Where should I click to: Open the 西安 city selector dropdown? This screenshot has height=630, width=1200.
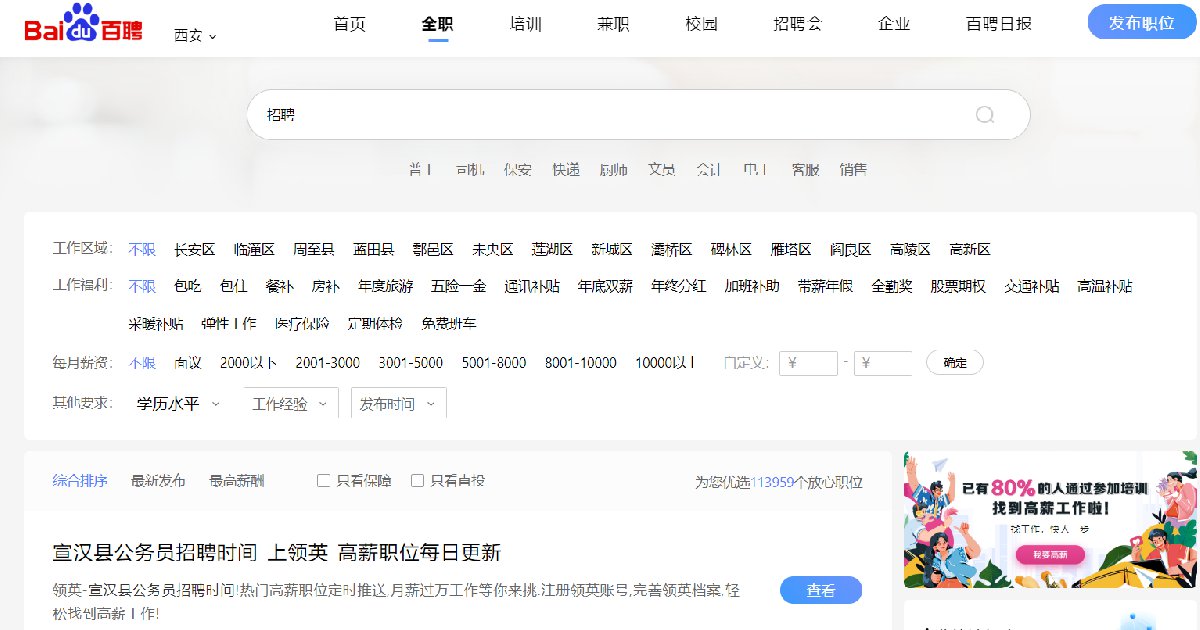click(195, 35)
